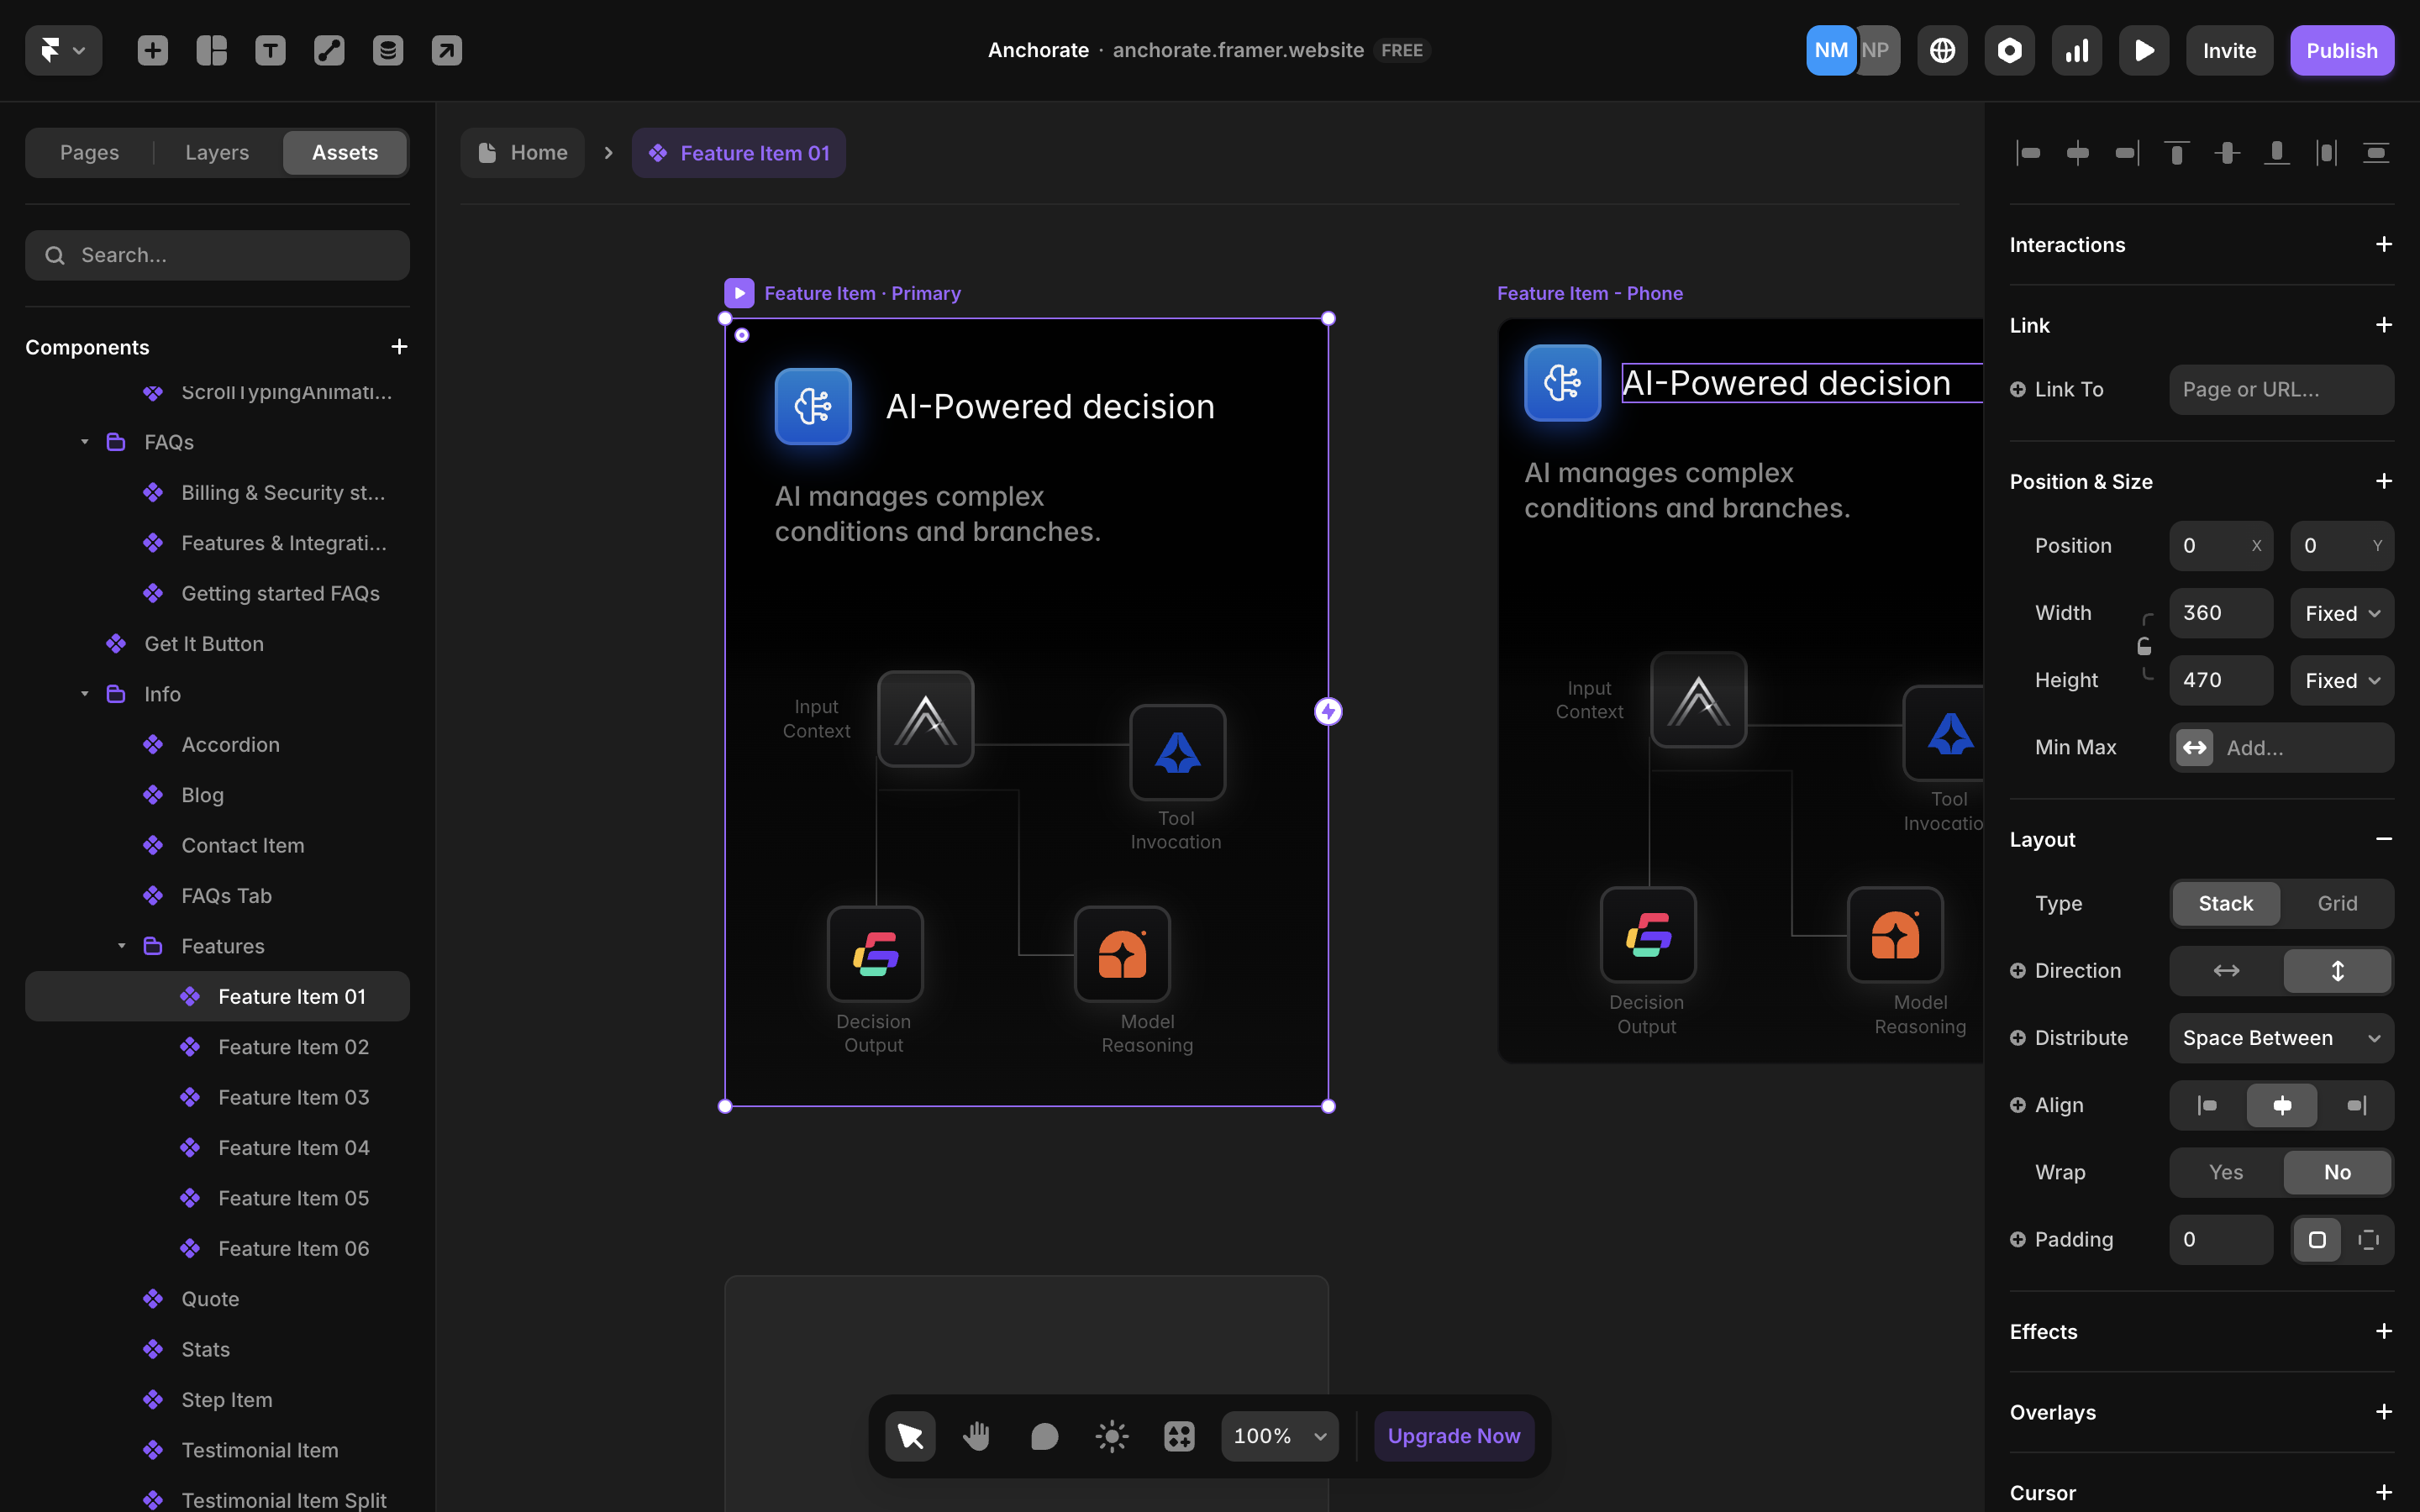Set layout Type to Grid
Screen dimensions: 2420x1512
tap(2337, 903)
